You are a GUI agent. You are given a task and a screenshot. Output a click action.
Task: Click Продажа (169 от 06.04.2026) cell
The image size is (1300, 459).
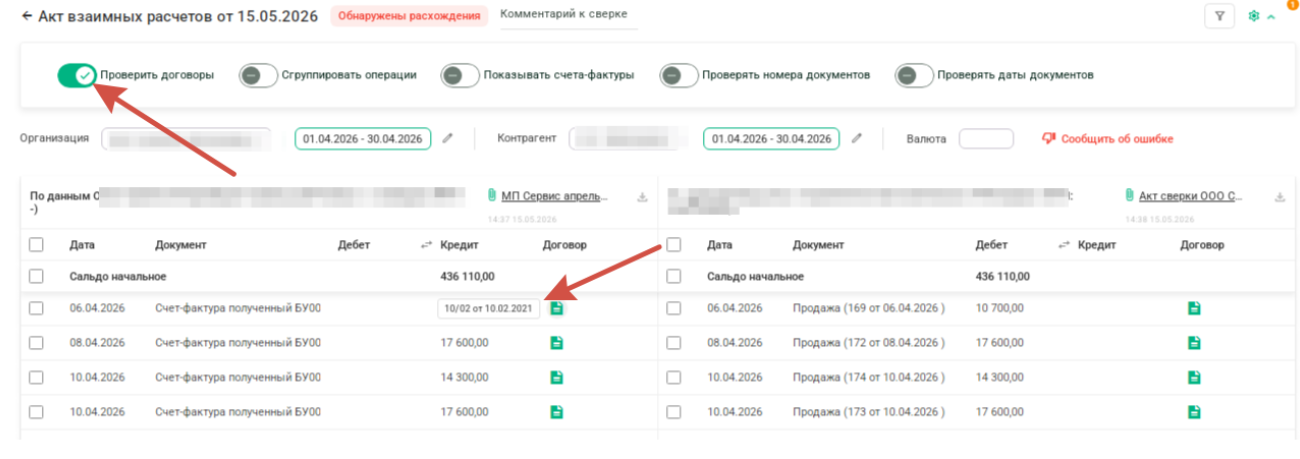[868, 308]
